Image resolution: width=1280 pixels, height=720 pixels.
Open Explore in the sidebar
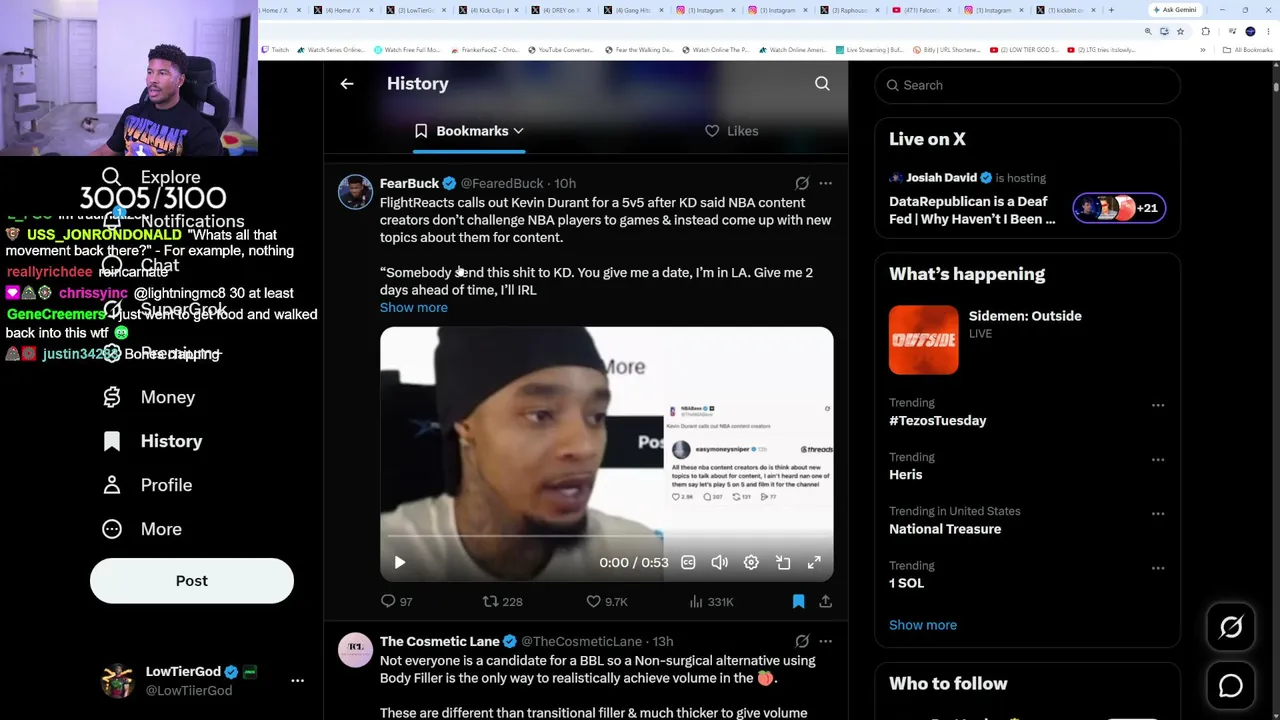tap(151, 178)
